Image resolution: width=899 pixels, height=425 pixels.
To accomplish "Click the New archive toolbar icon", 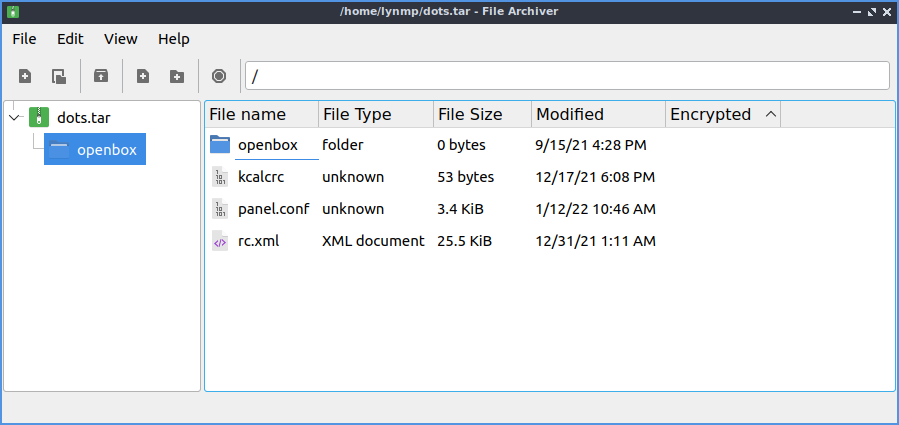I will tap(25, 76).
